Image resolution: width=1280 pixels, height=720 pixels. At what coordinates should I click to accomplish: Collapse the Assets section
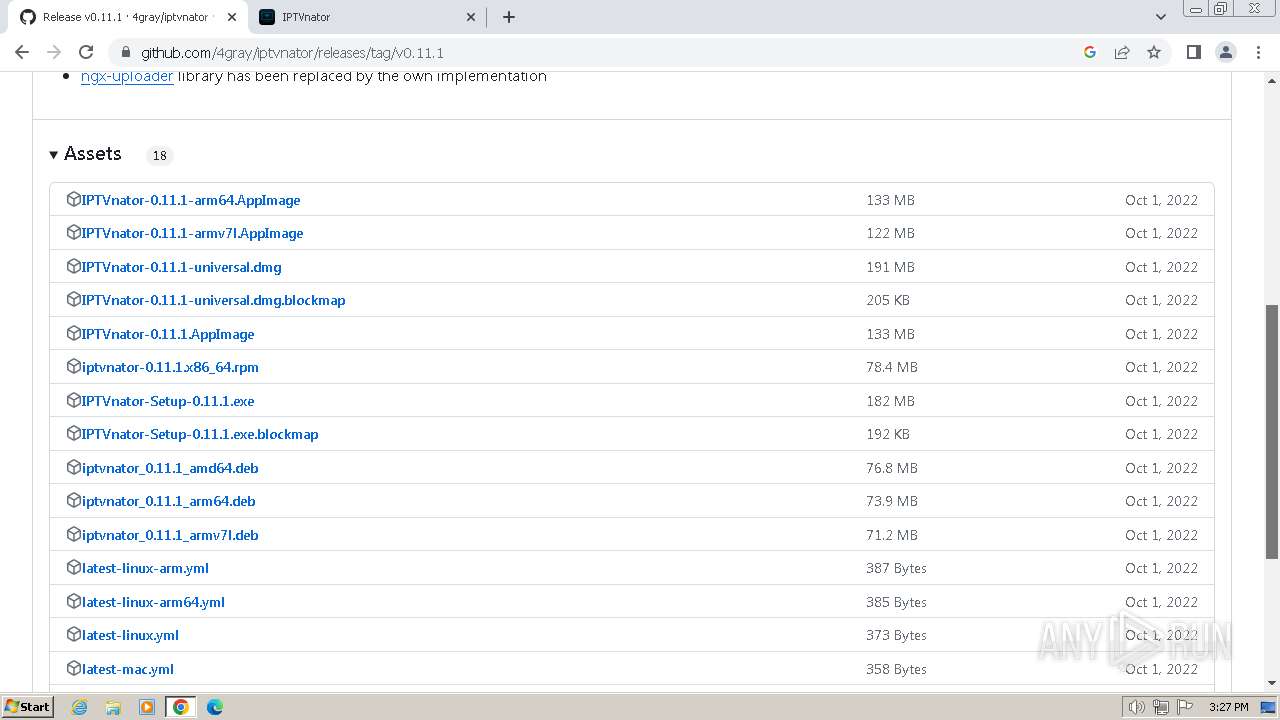(x=86, y=154)
